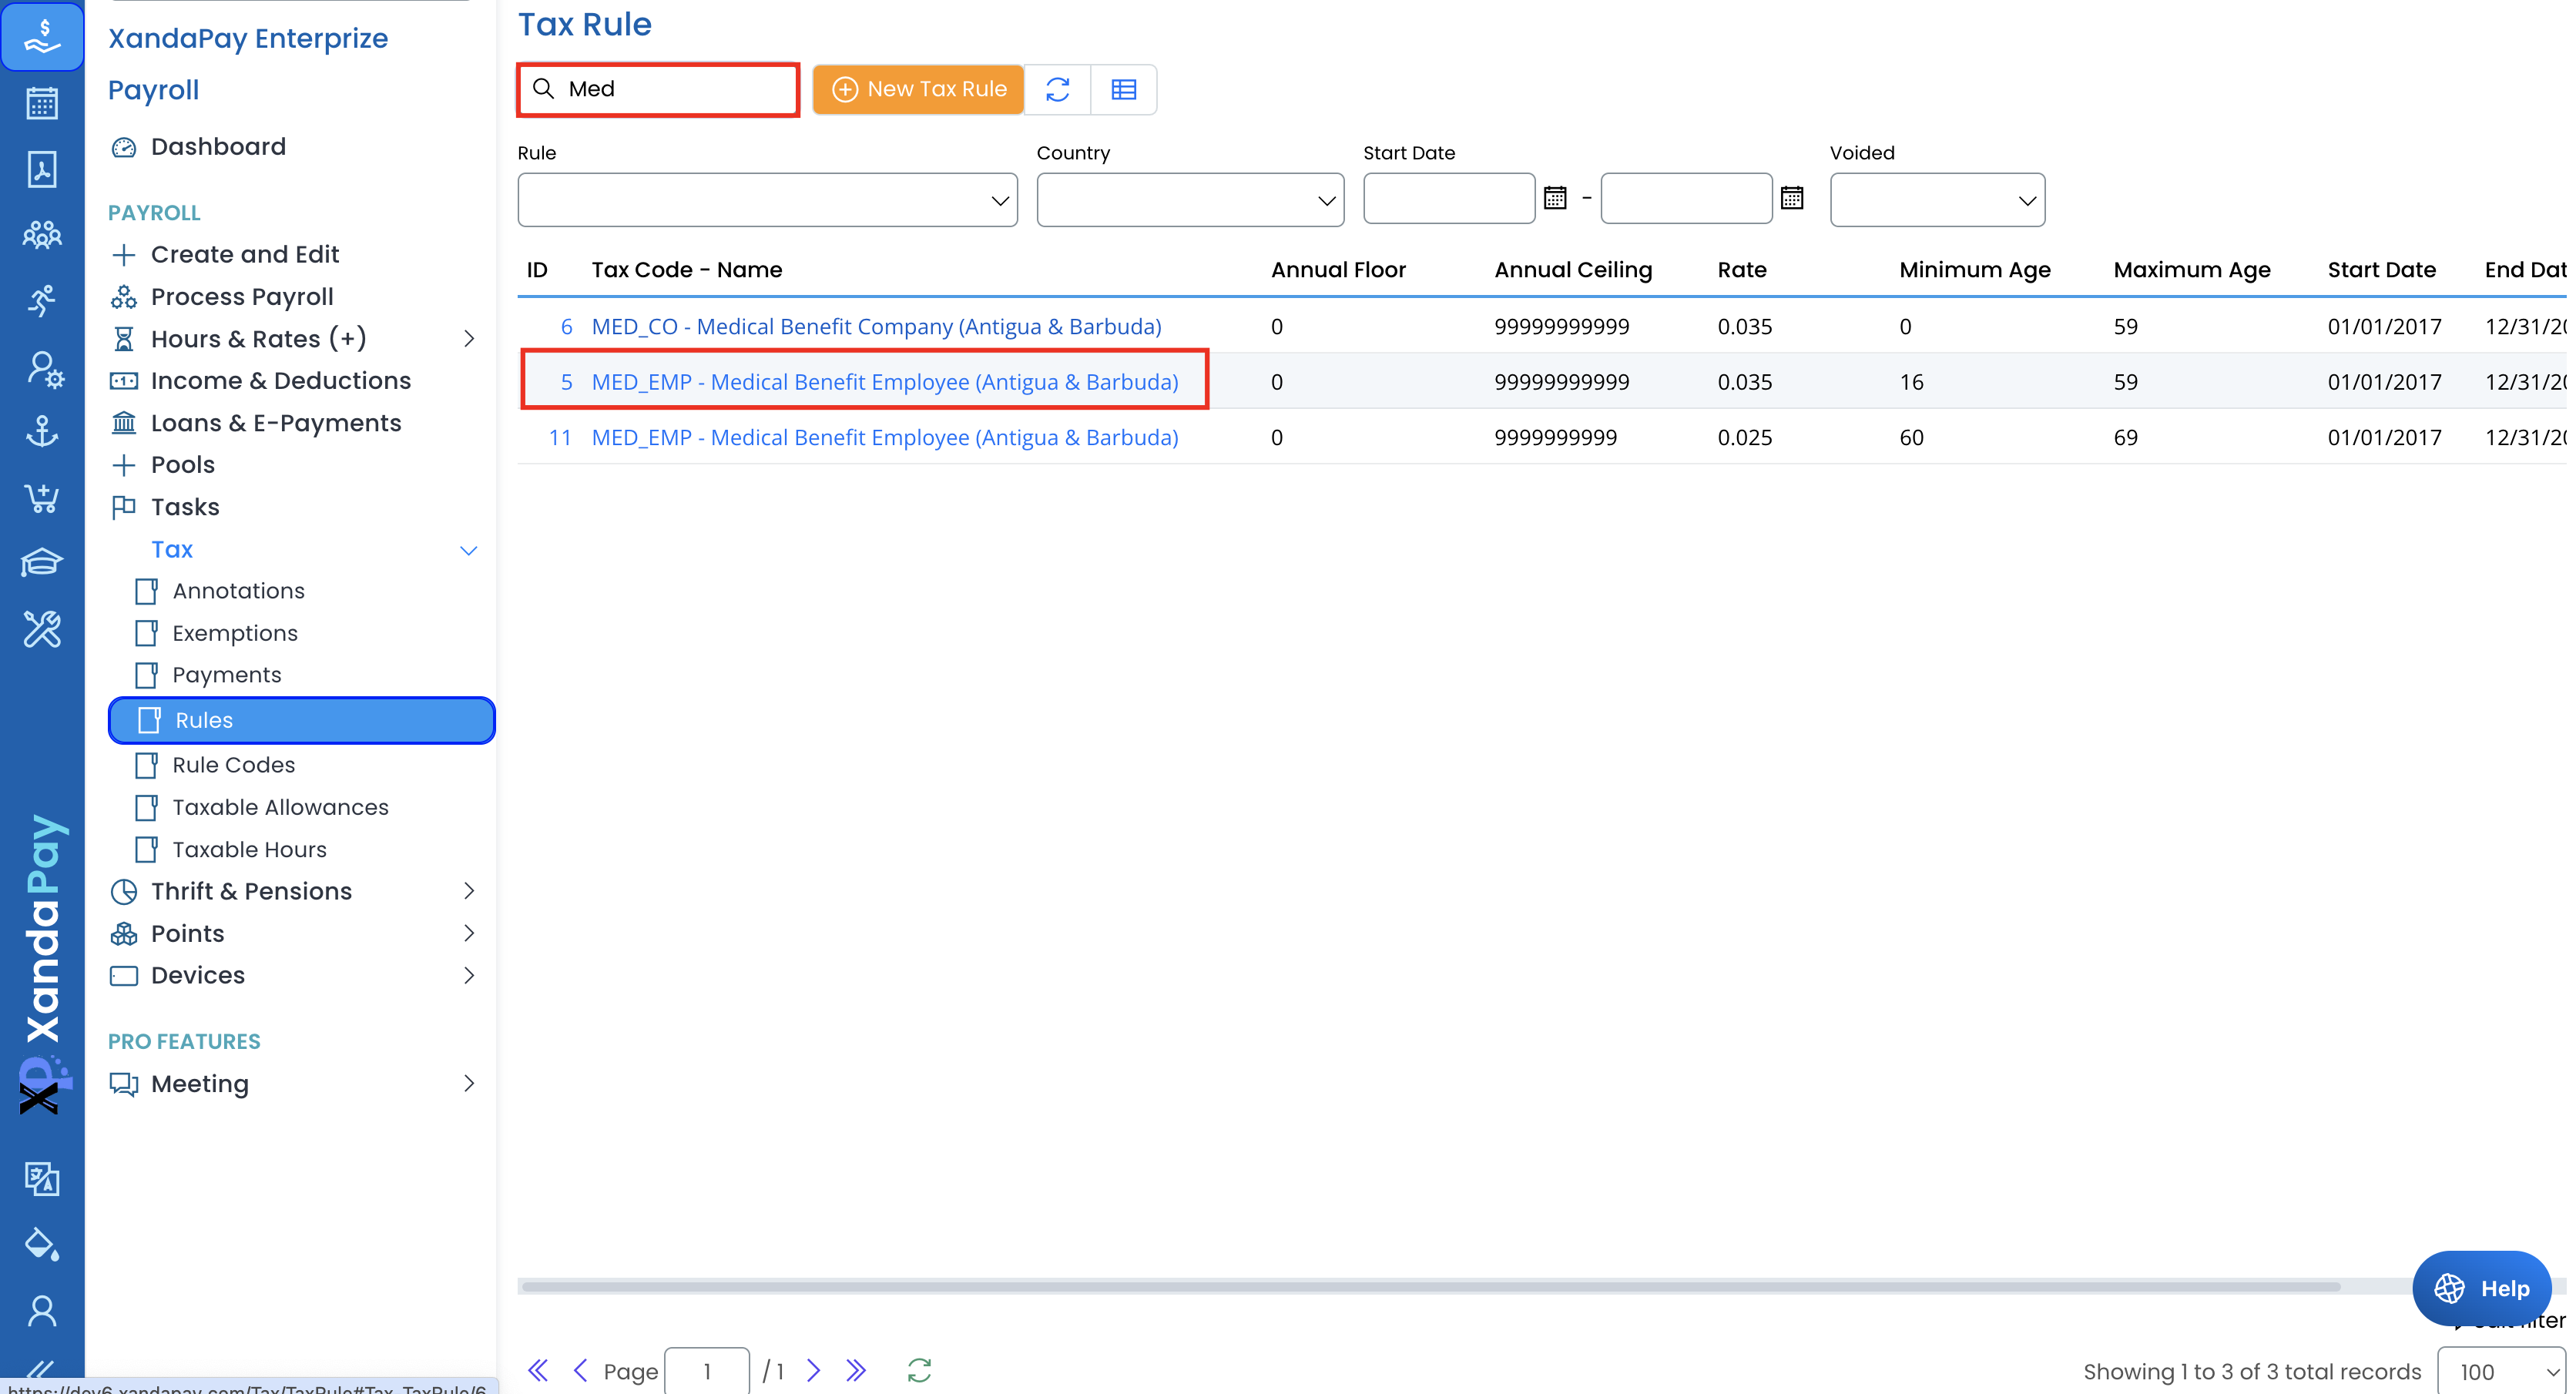Click the horizontal scrollbar below the table

click(x=1430, y=1286)
